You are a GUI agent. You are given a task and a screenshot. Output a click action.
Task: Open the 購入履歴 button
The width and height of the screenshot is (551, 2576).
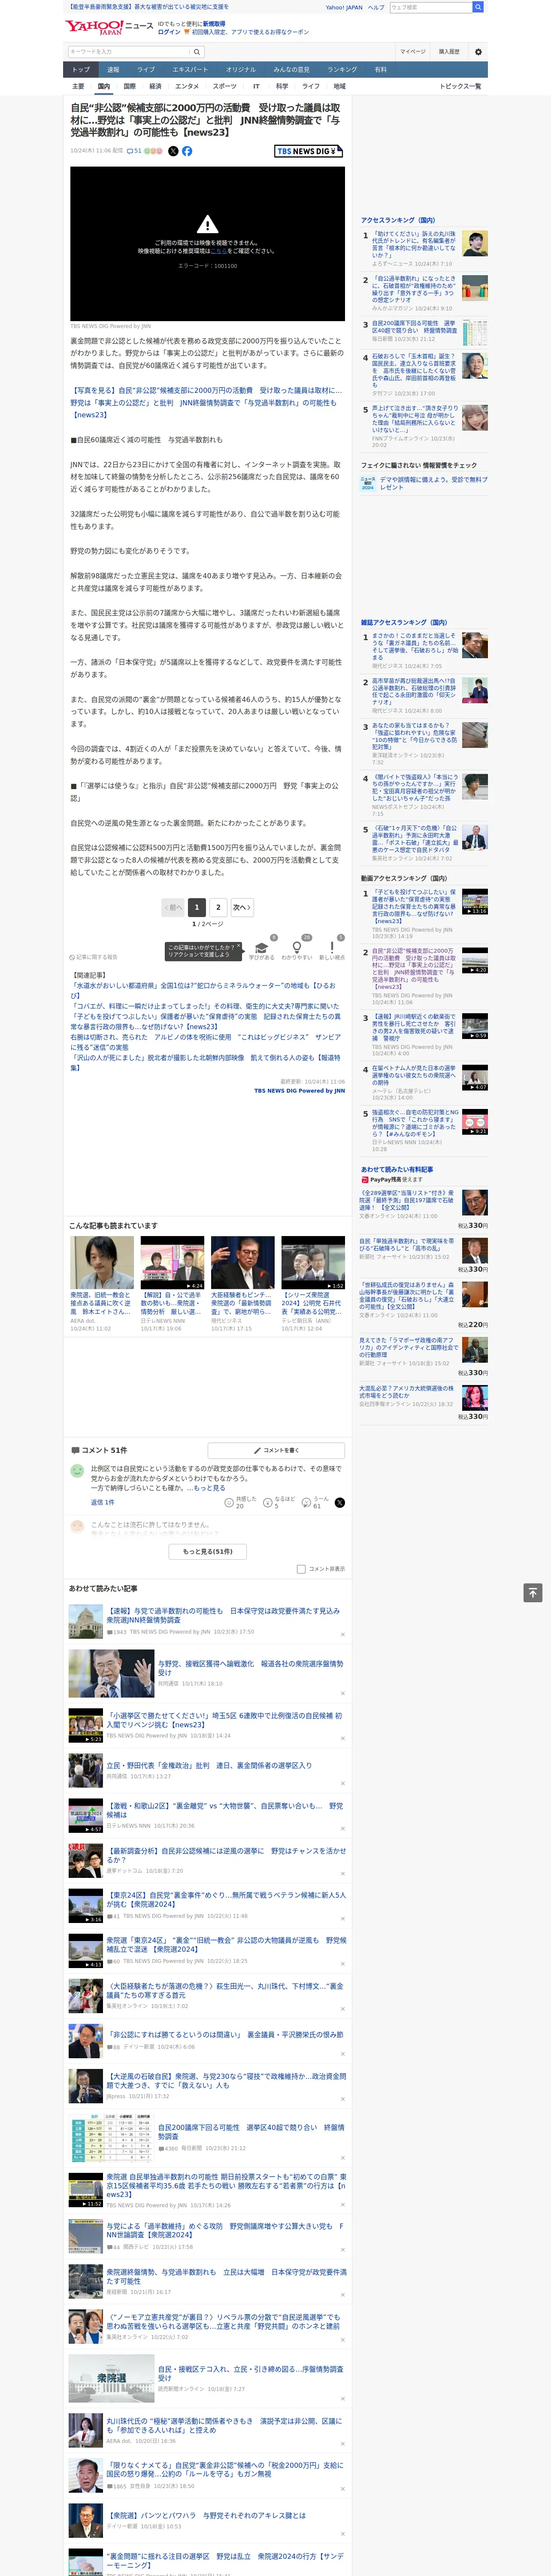[x=449, y=52]
